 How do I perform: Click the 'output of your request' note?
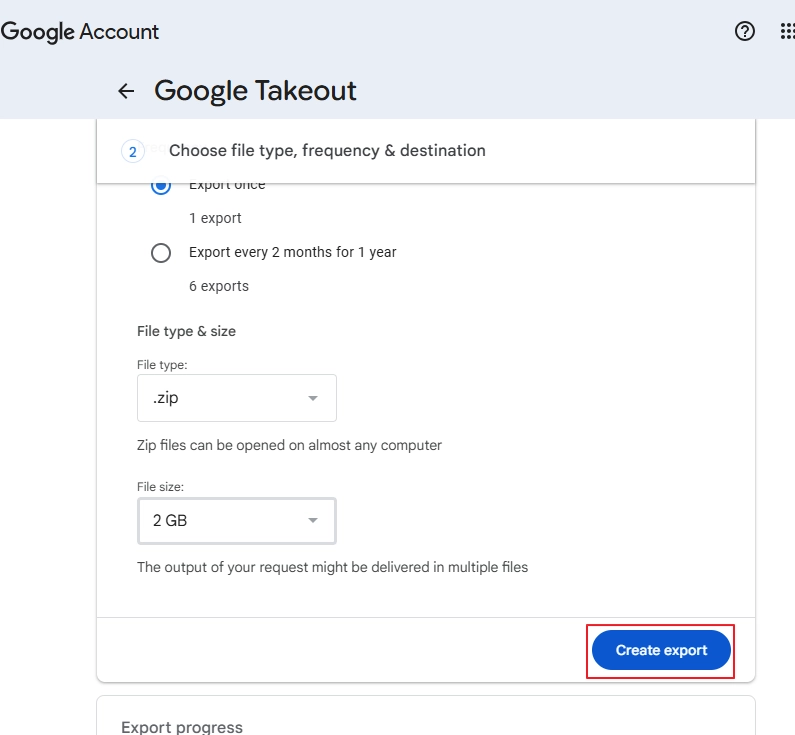tap(332, 567)
